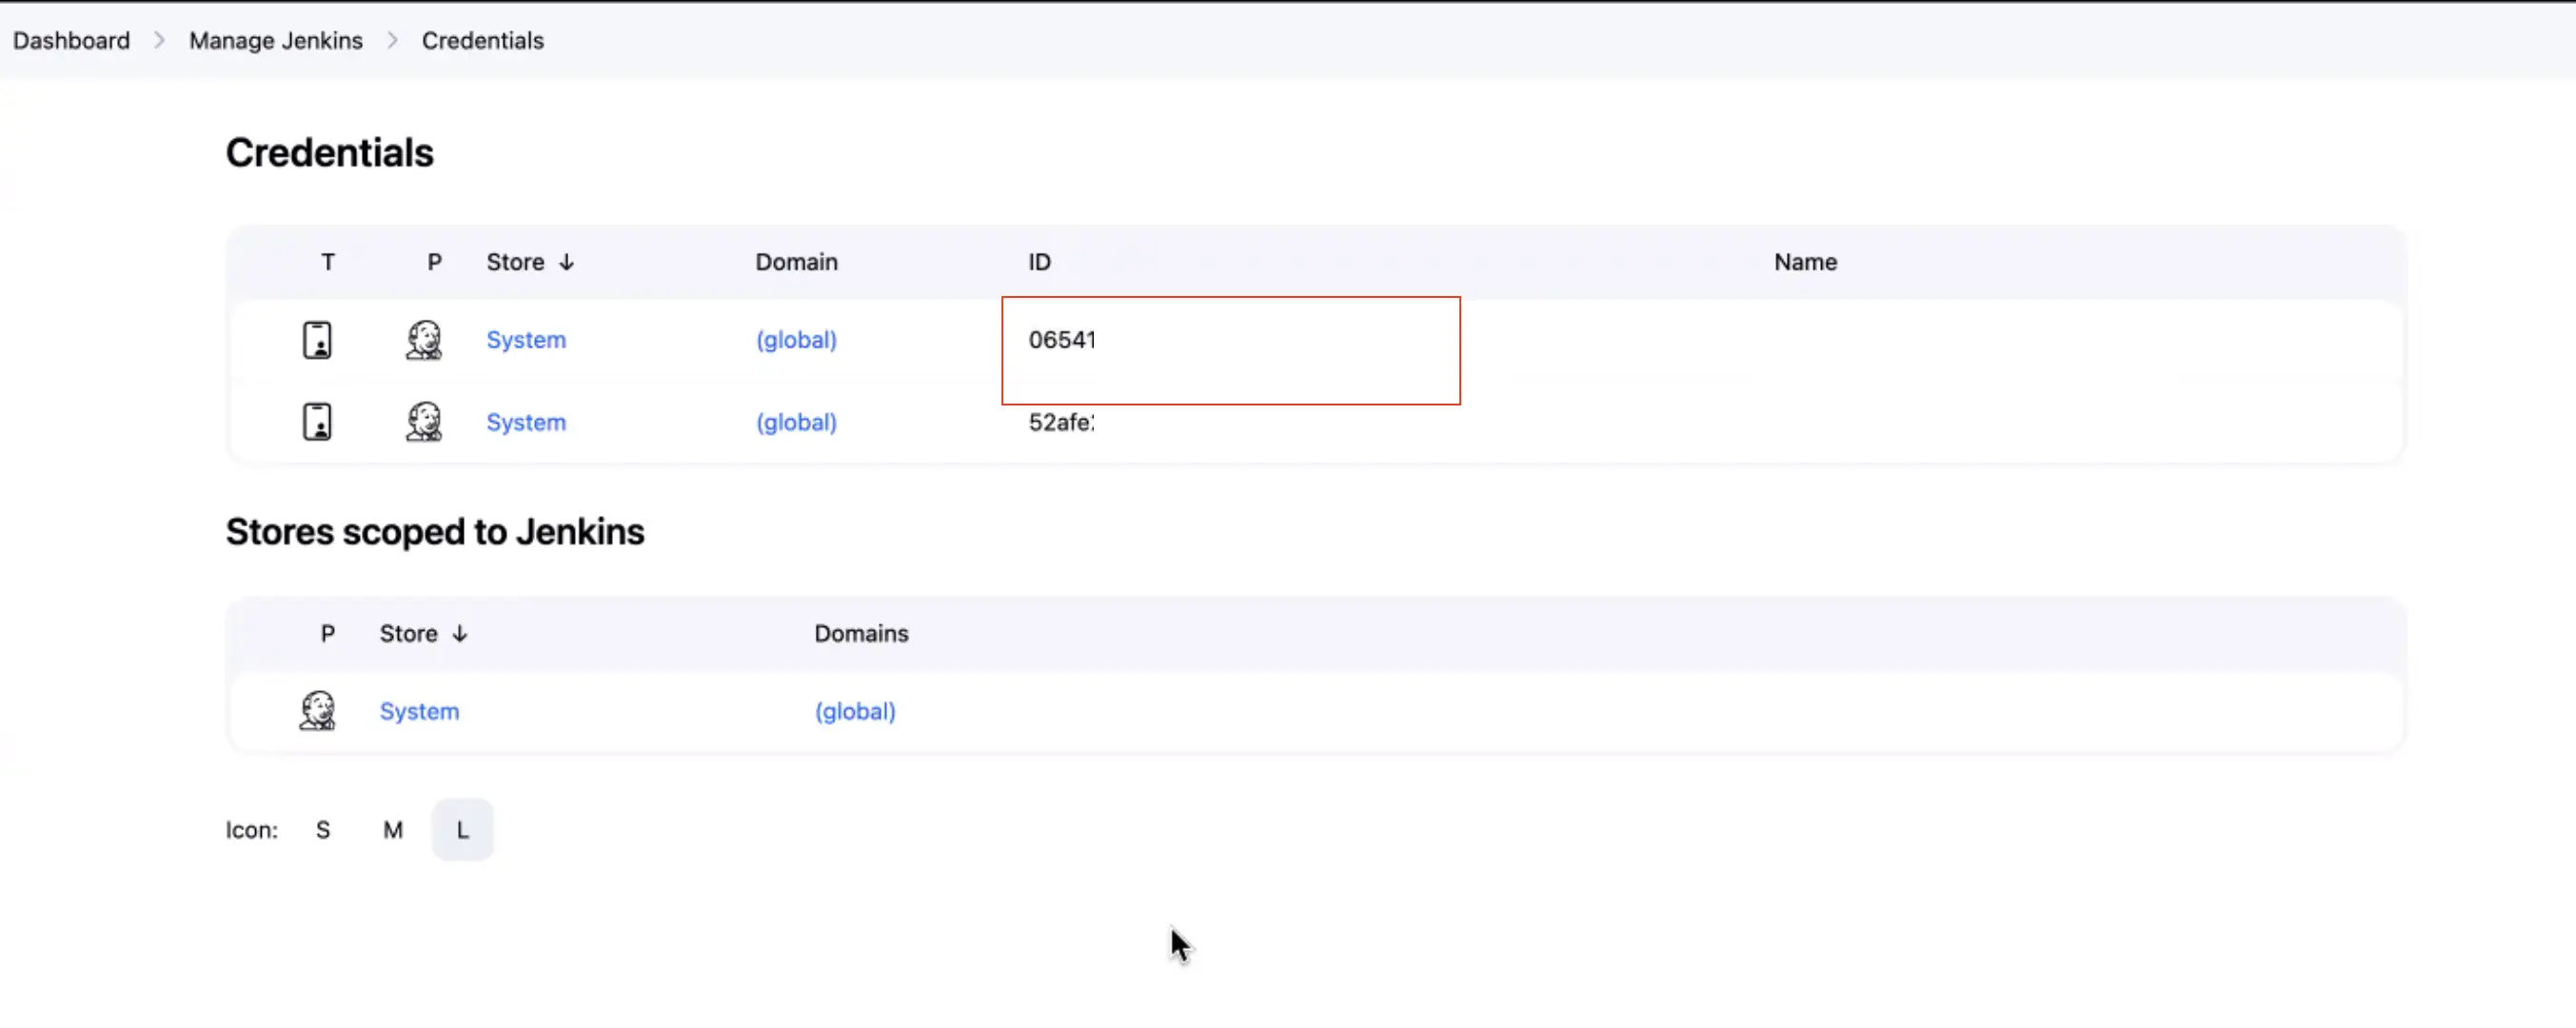Open (global) link in the Domains column
2576x1028 pixels.
(x=855, y=711)
